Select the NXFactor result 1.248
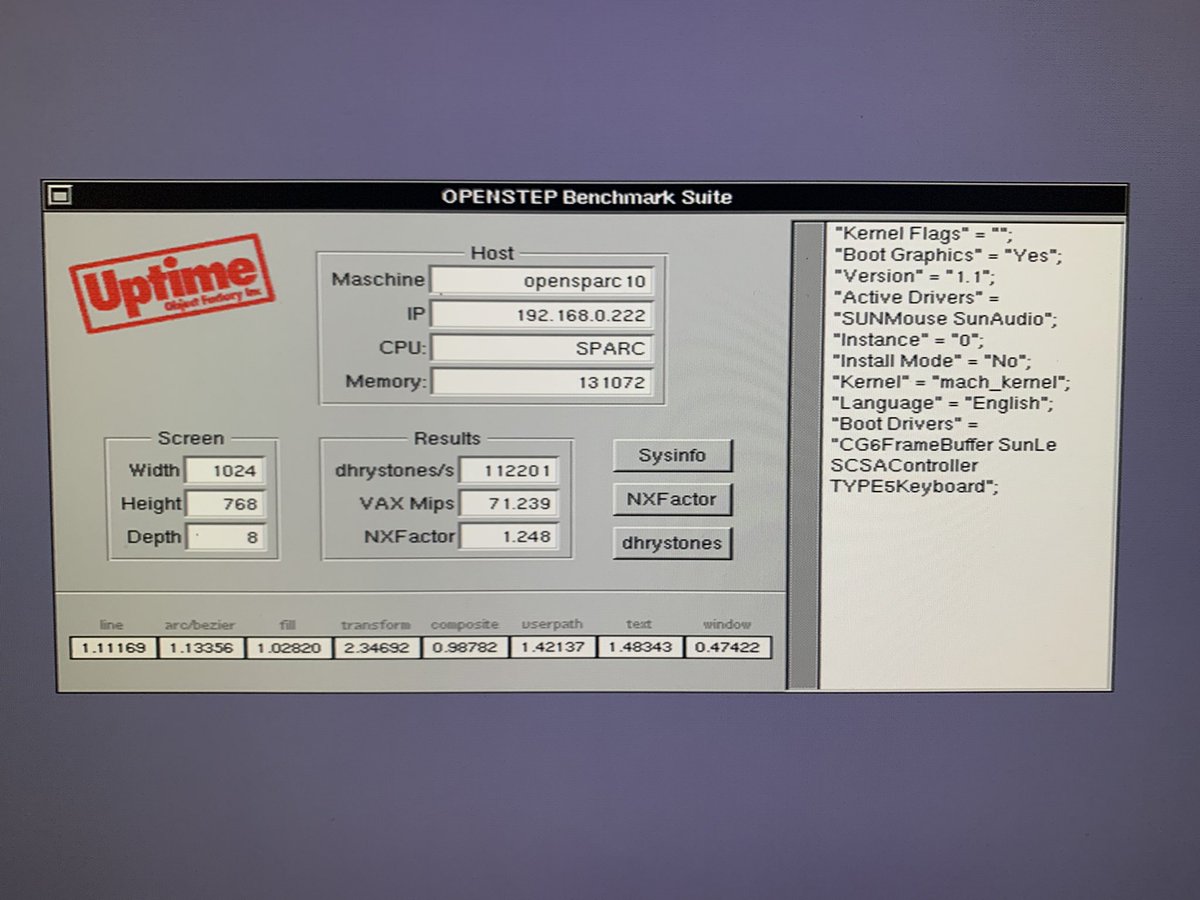 (509, 537)
